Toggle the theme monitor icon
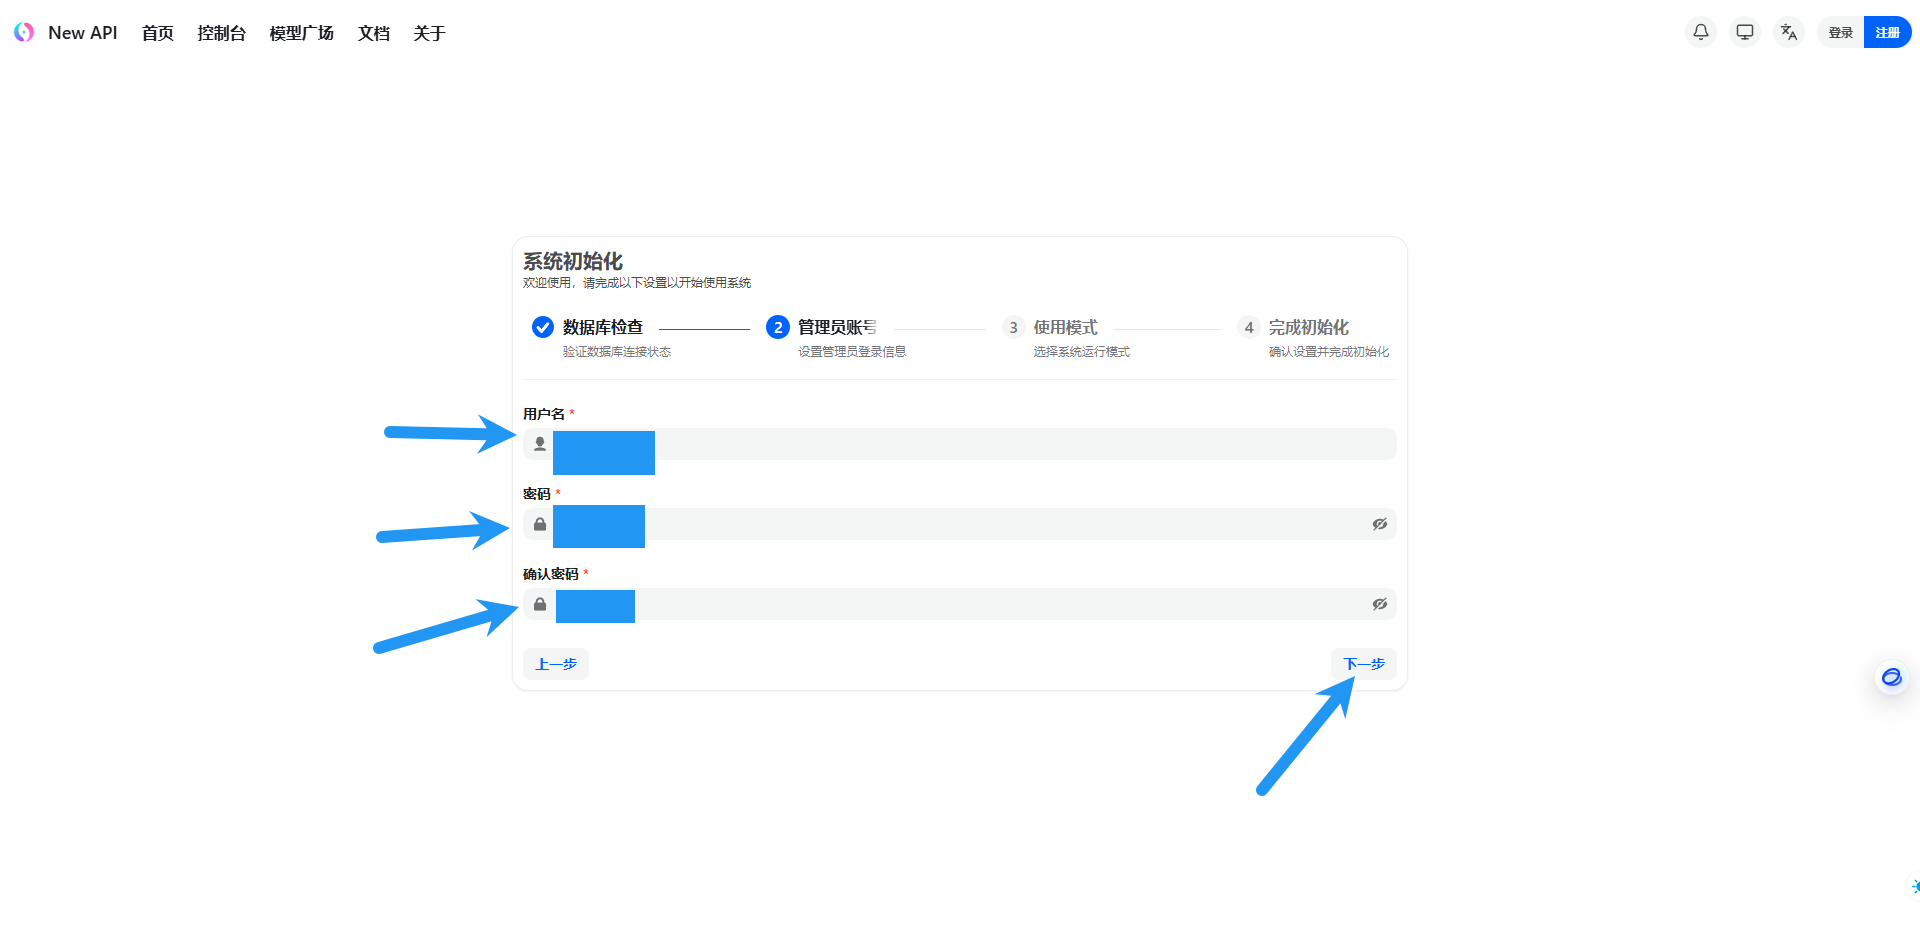Image resolution: width=1920 pixels, height=927 pixels. pos(1744,33)
